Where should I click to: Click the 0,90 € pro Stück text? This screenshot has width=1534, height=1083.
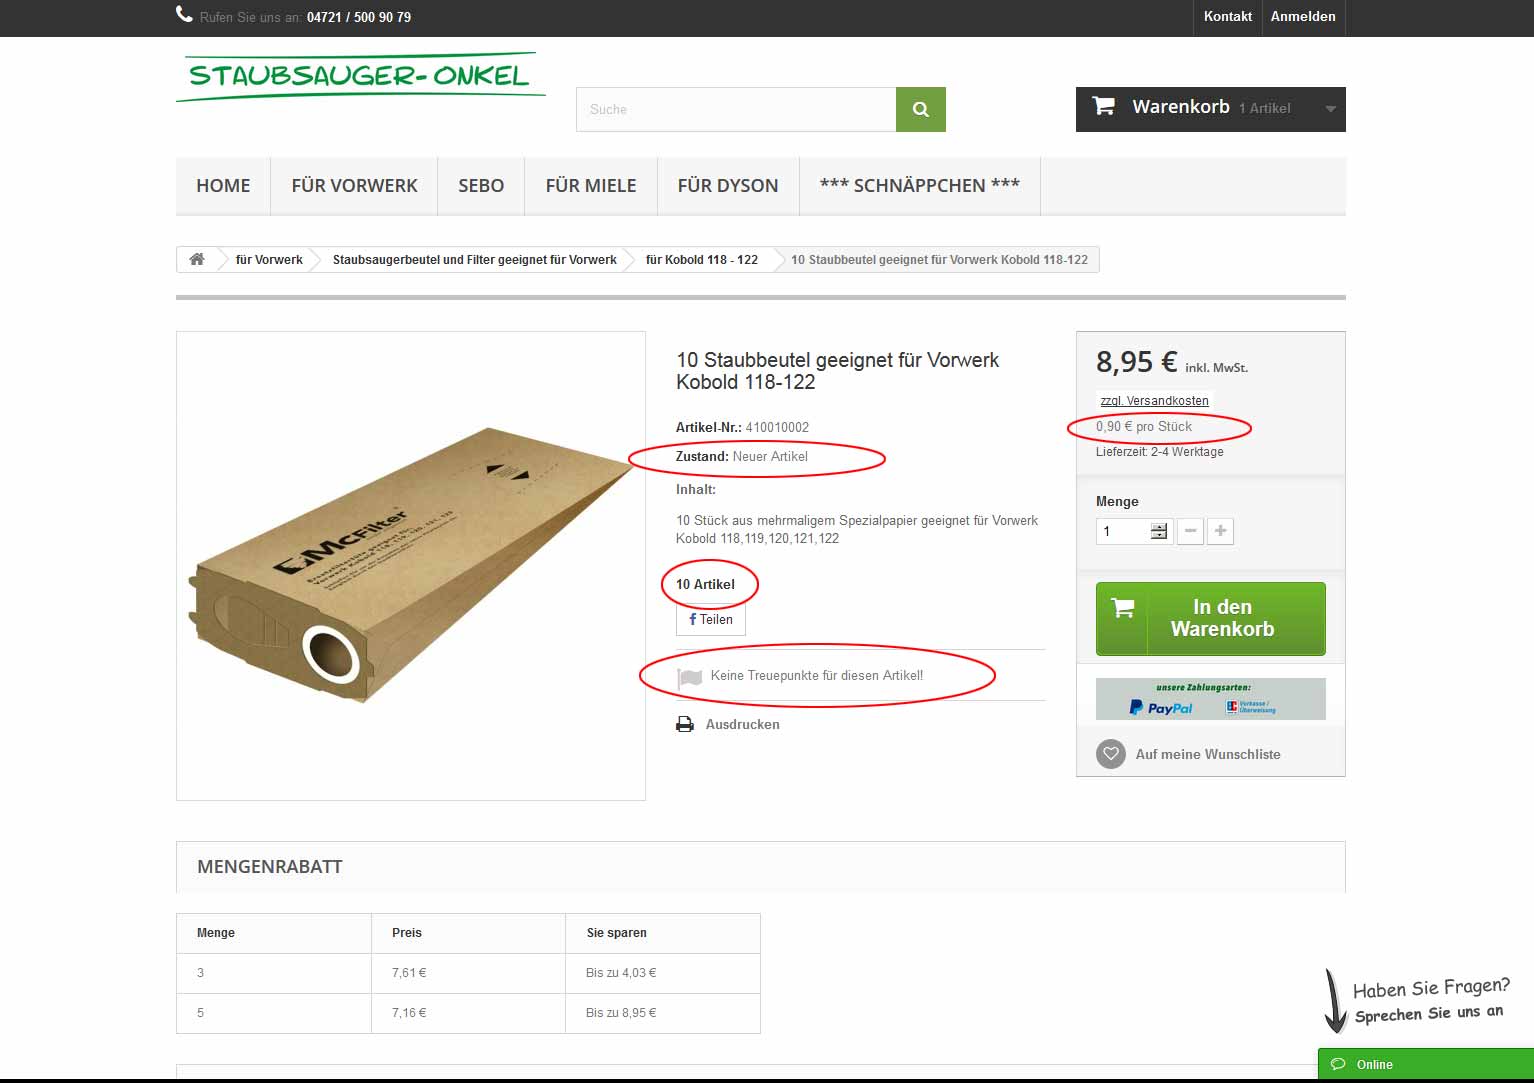(x=1144, y=426)
